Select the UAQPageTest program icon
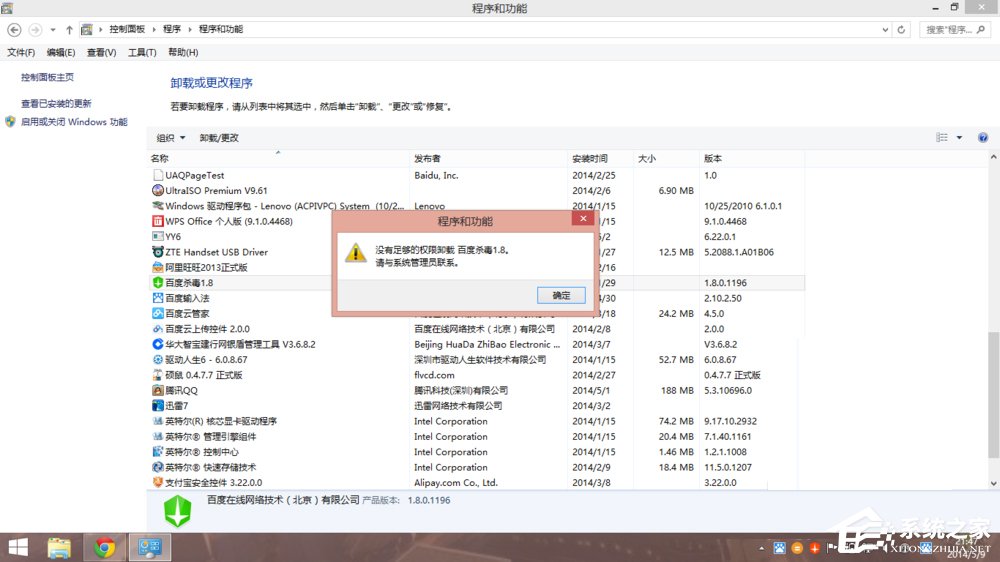Image resolution: width=1000 pixels, height=562 pixels. point(158,175)
